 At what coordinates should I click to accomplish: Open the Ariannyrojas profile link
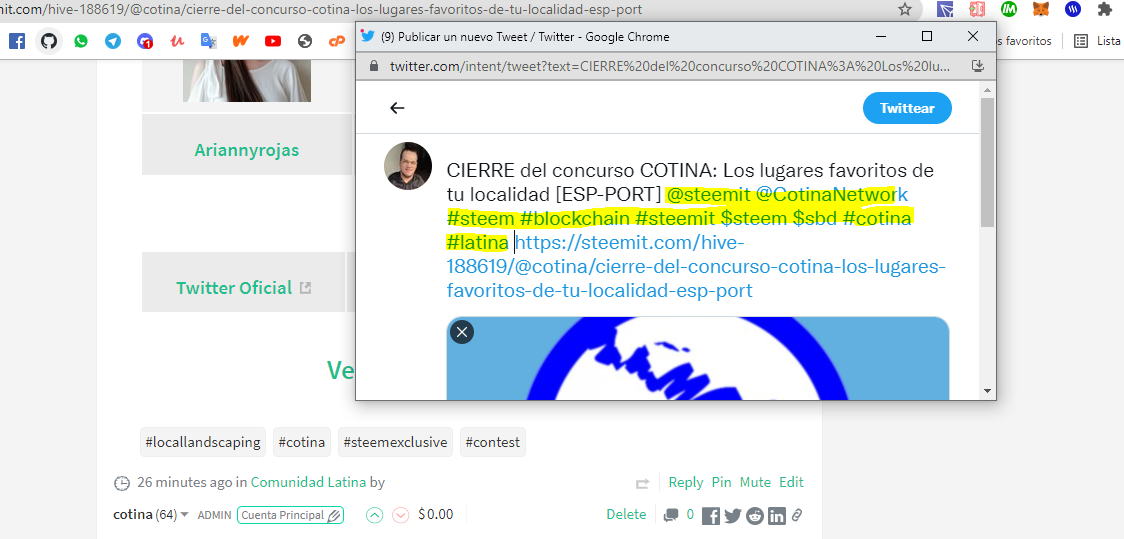click(x=247, y=150)
